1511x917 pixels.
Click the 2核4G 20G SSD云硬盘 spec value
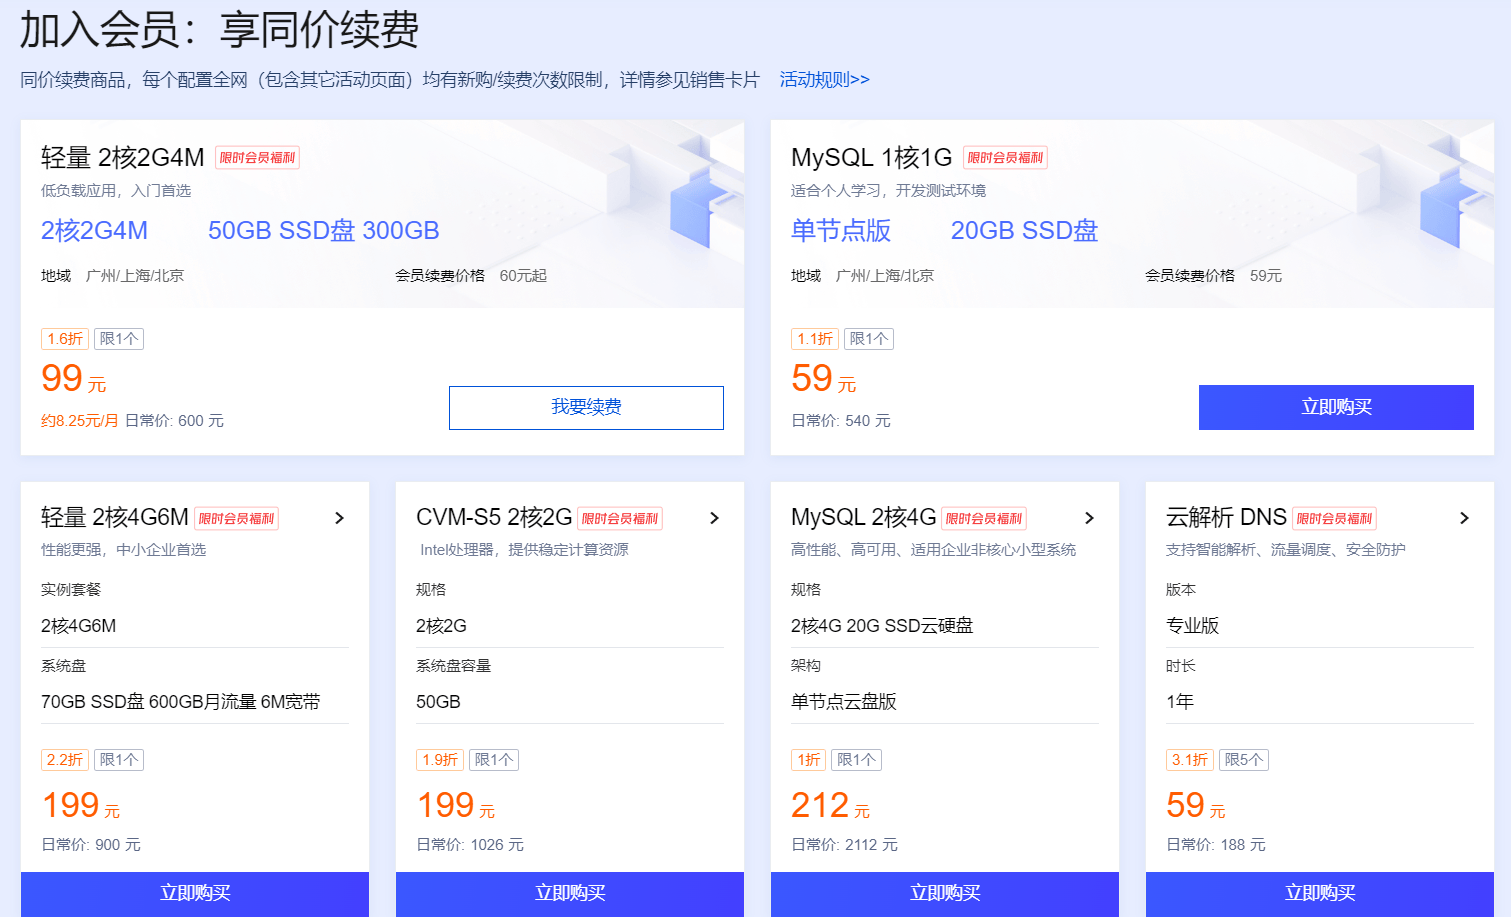[x=882, y=626]
